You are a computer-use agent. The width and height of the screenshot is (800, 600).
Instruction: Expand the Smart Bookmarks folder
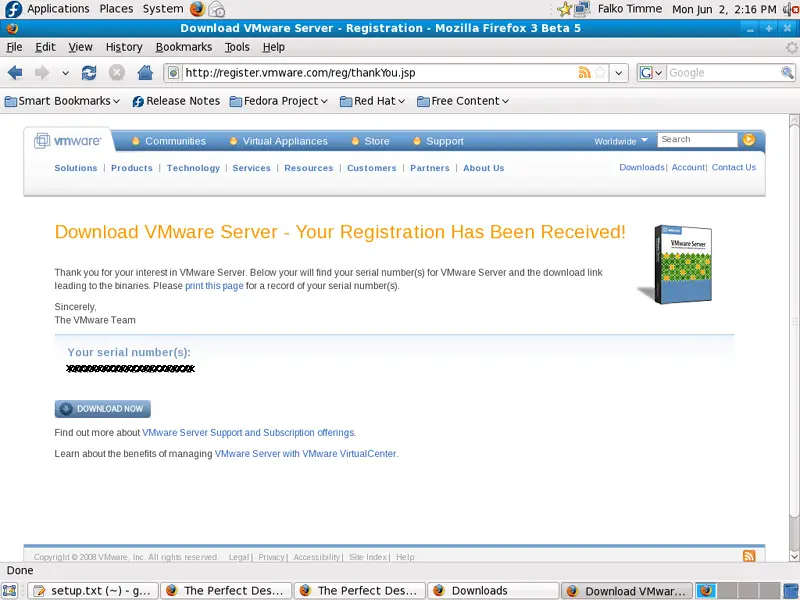(x=62, y=101)
